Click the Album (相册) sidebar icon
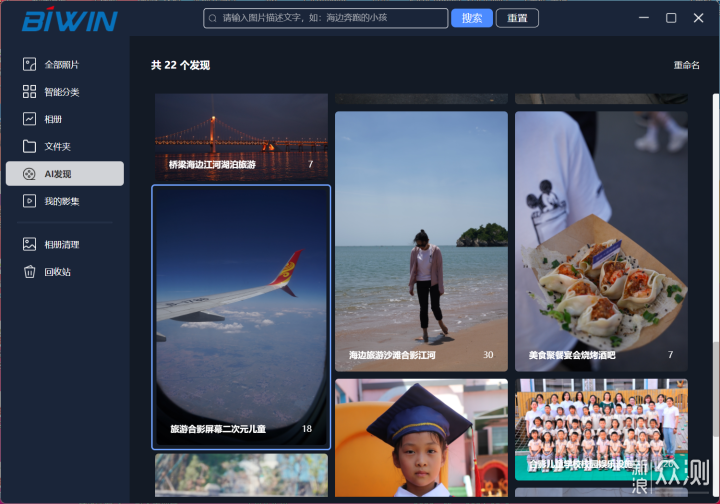Screen dimensions: 720x504 [x=29, y=119]
